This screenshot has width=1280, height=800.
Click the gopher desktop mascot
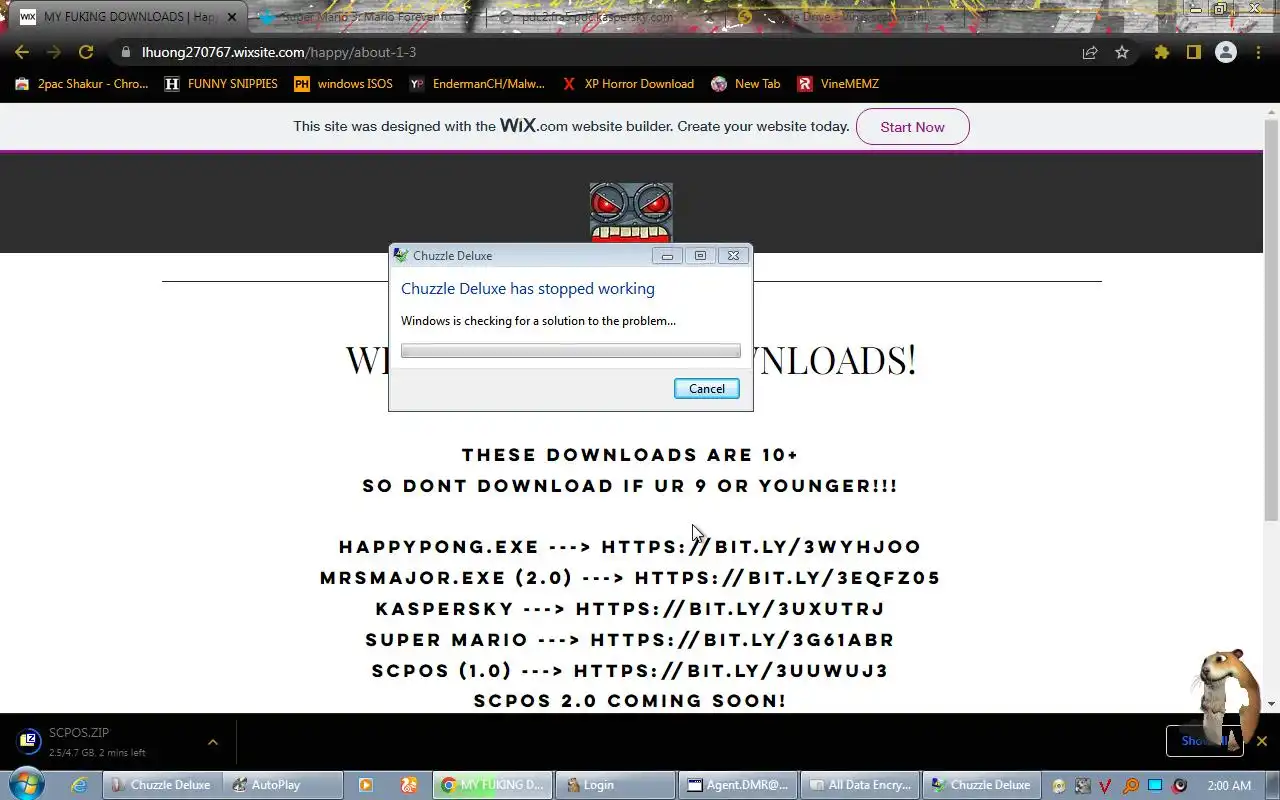tap(1226, 700)
